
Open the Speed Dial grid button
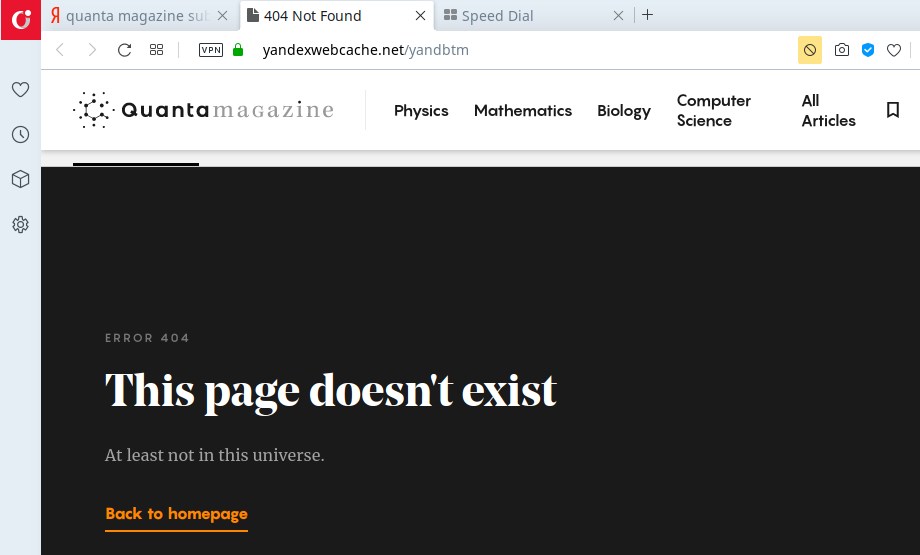156,50
